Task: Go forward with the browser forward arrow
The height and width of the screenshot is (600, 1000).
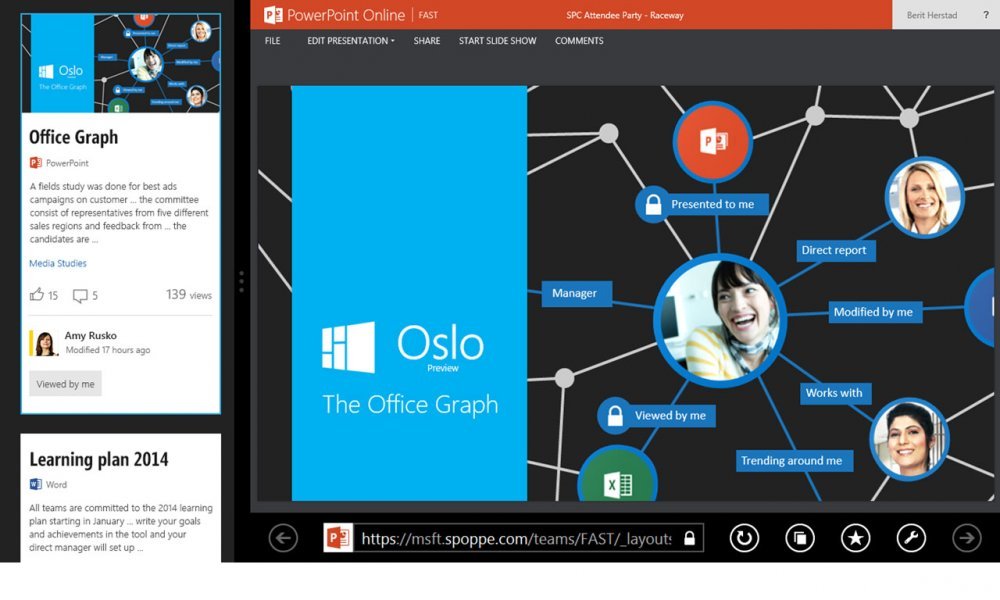Action: coord(967,538)
